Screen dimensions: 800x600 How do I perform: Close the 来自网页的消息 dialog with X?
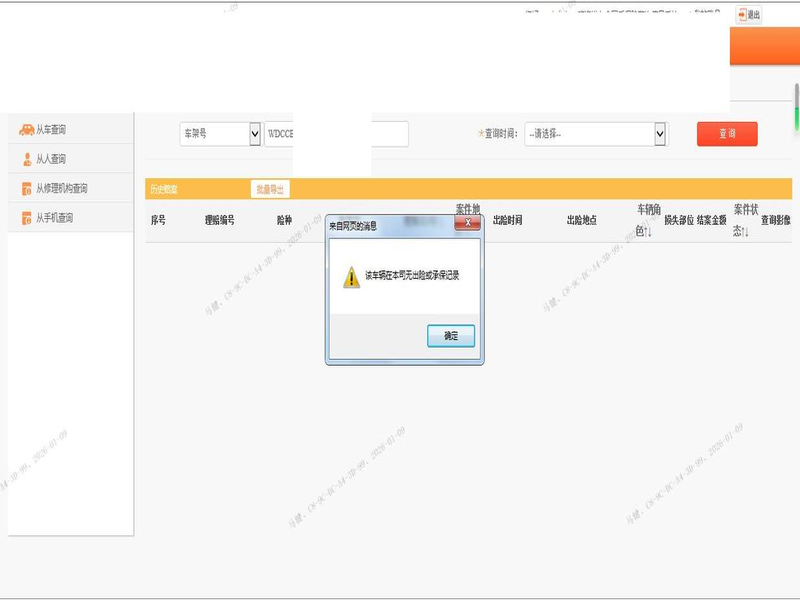point(467,225)
